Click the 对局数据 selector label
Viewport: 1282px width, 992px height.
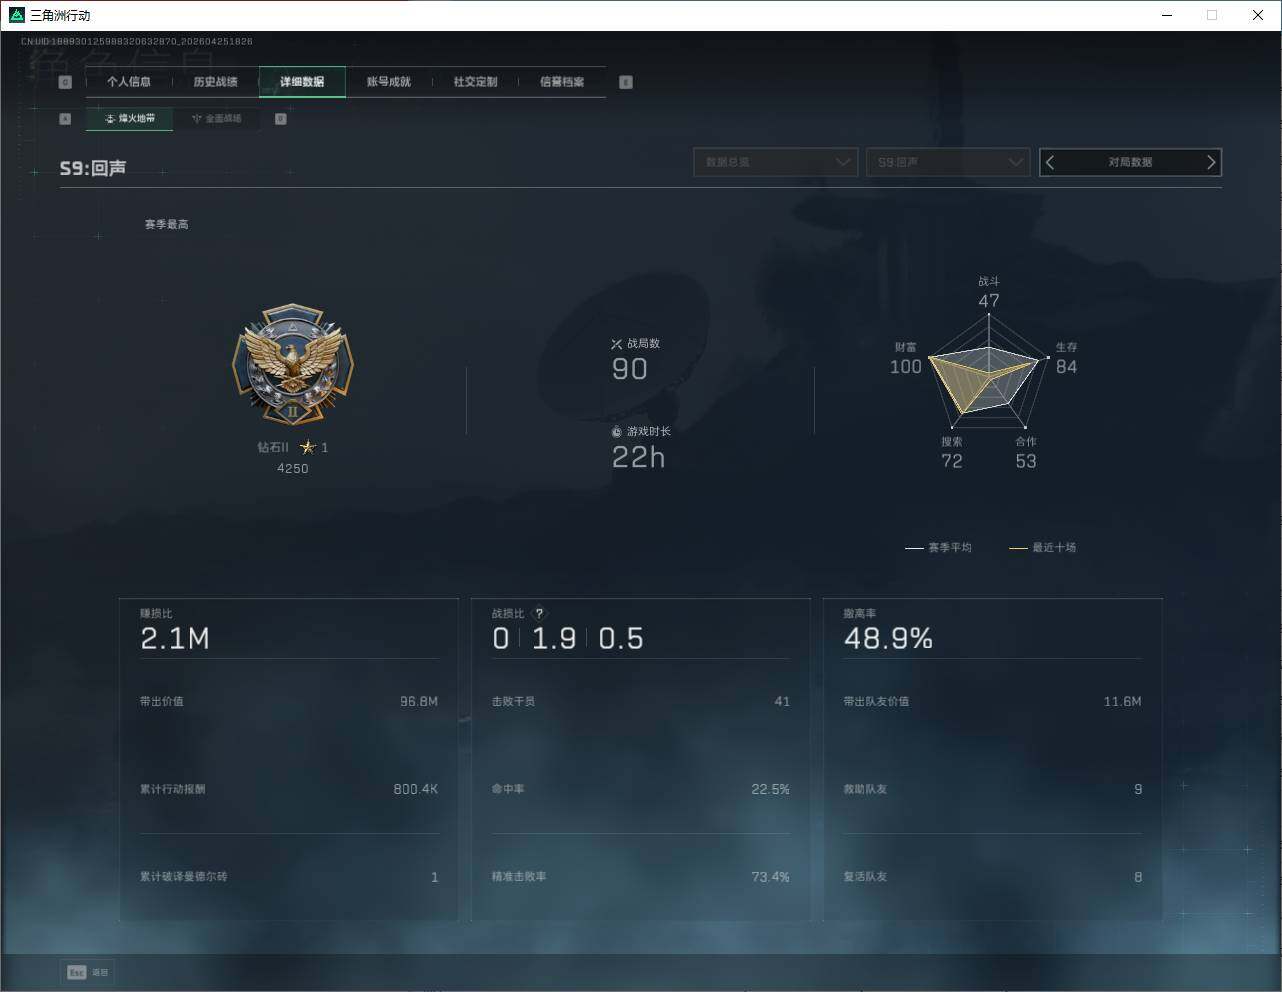pos(1130,162)
